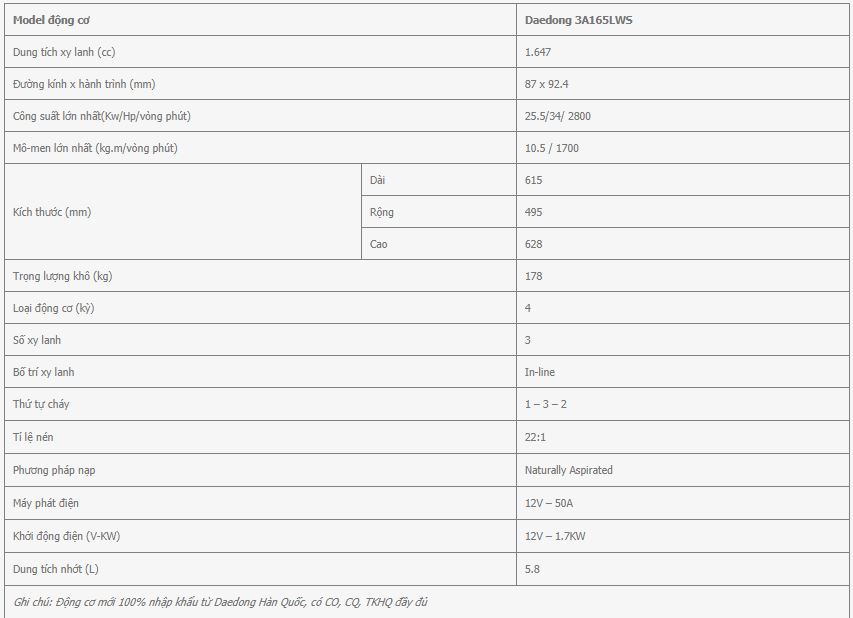Click the "12V – 1.7KW" starter value
Viewport: 853px width, 618px height.
pyautogui.click(x=555, y=536)
